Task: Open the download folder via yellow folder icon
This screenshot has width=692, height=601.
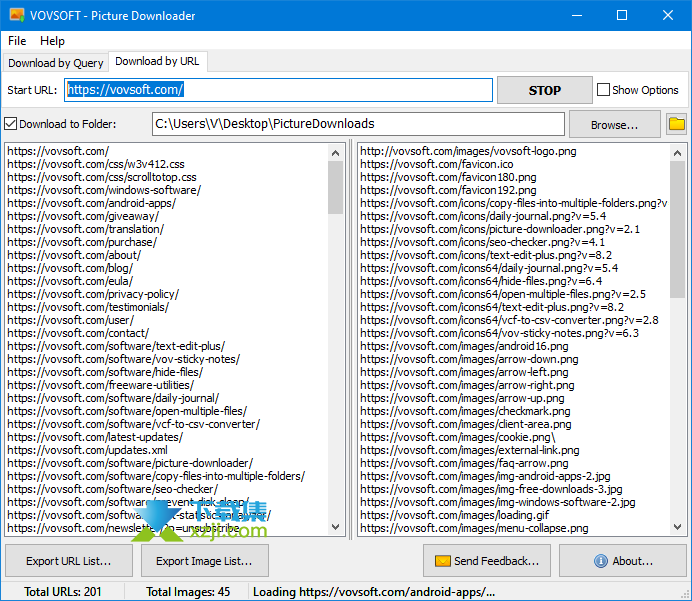Action: (x=677, y=124)
